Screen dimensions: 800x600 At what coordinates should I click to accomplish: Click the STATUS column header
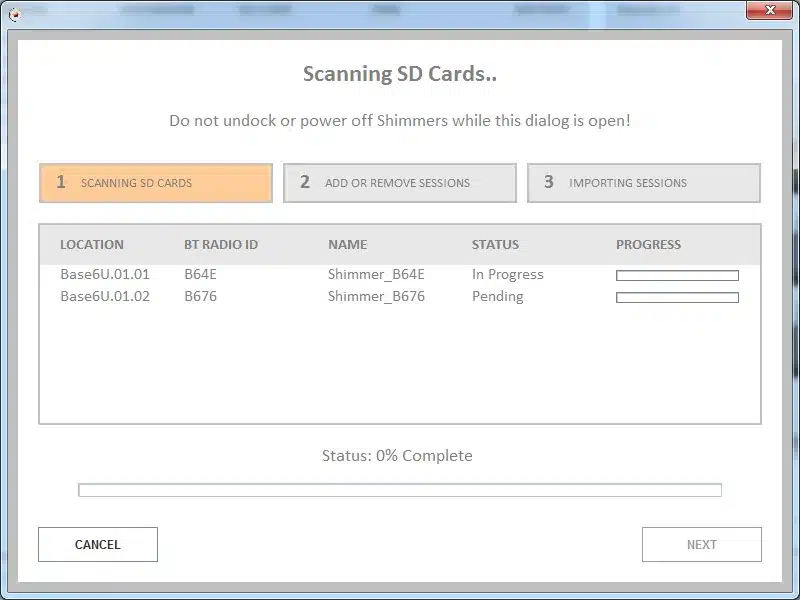(495, 244)
